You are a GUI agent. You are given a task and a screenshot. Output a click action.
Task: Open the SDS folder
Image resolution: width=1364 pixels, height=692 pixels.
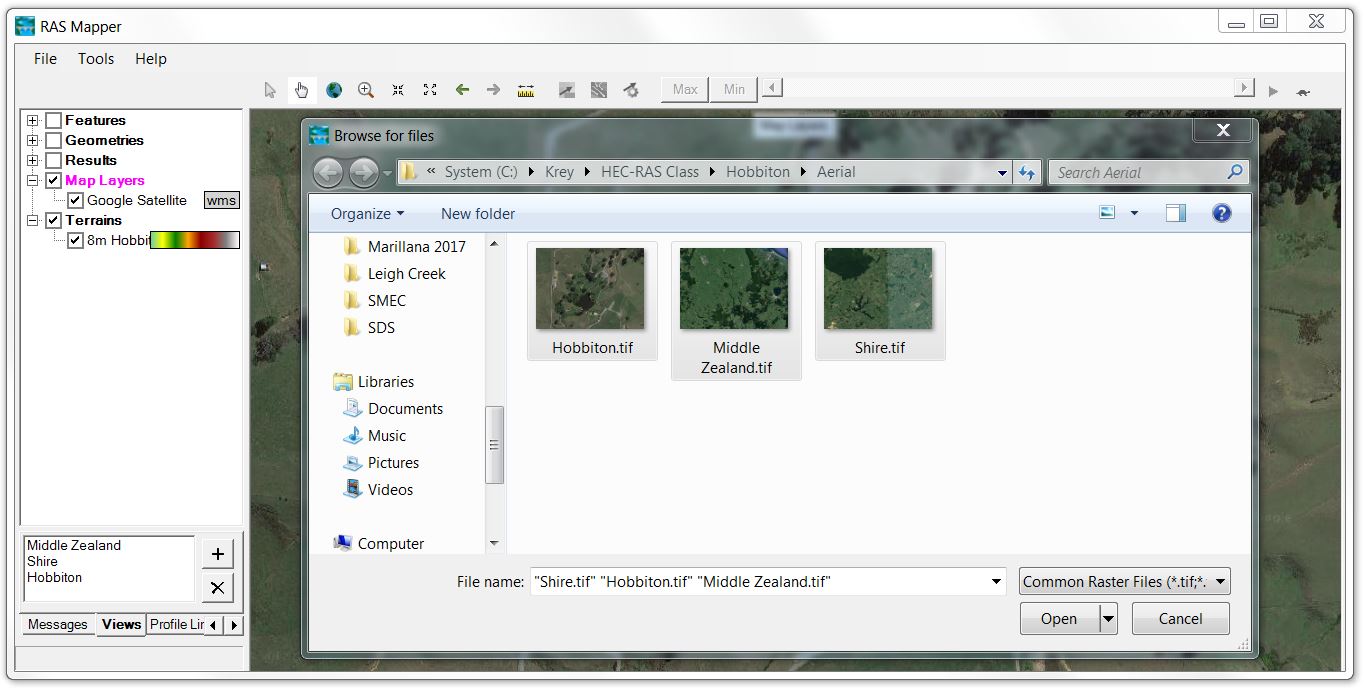point(369,327)
